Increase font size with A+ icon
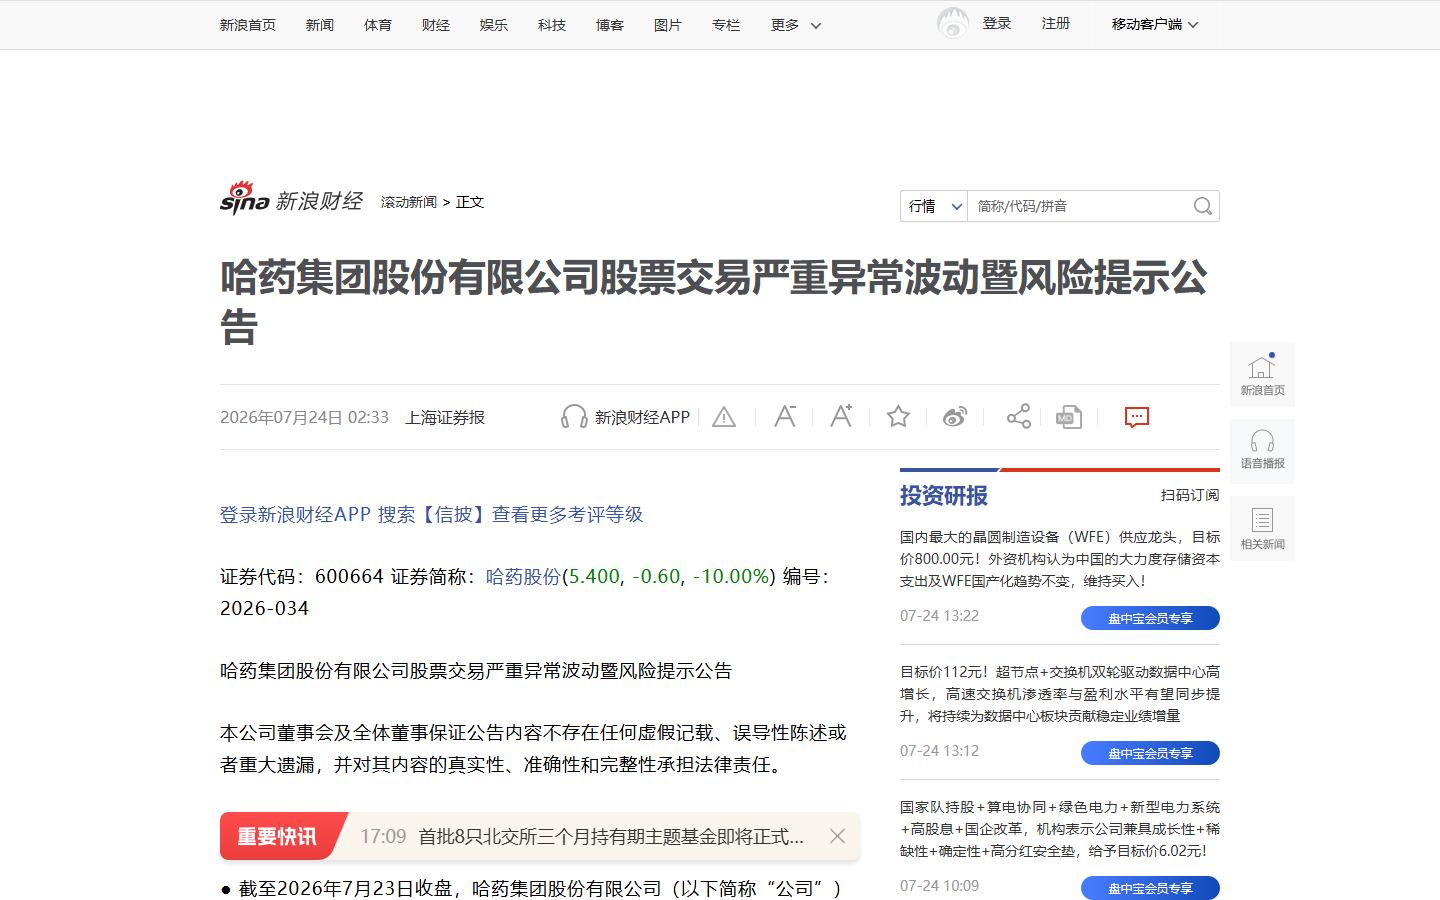The height and width of the screenshot is (900, 1440). (841, 416)
